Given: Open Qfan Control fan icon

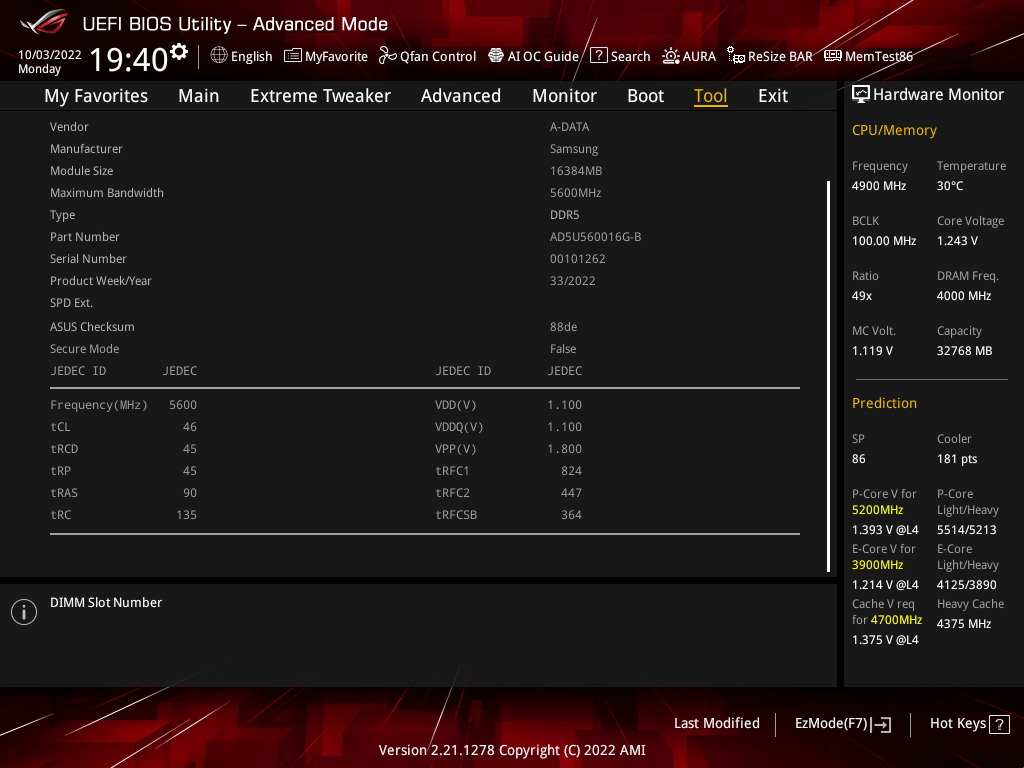Looking at the screenshot, I should click(387, 56).
